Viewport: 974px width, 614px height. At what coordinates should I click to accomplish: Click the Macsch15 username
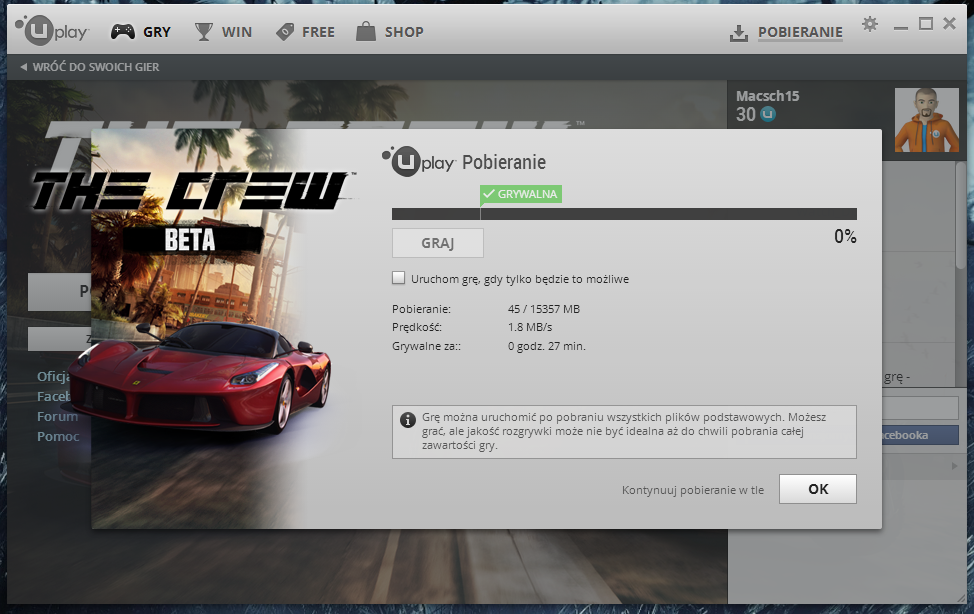pyautogui.click(x=767, y=96)
